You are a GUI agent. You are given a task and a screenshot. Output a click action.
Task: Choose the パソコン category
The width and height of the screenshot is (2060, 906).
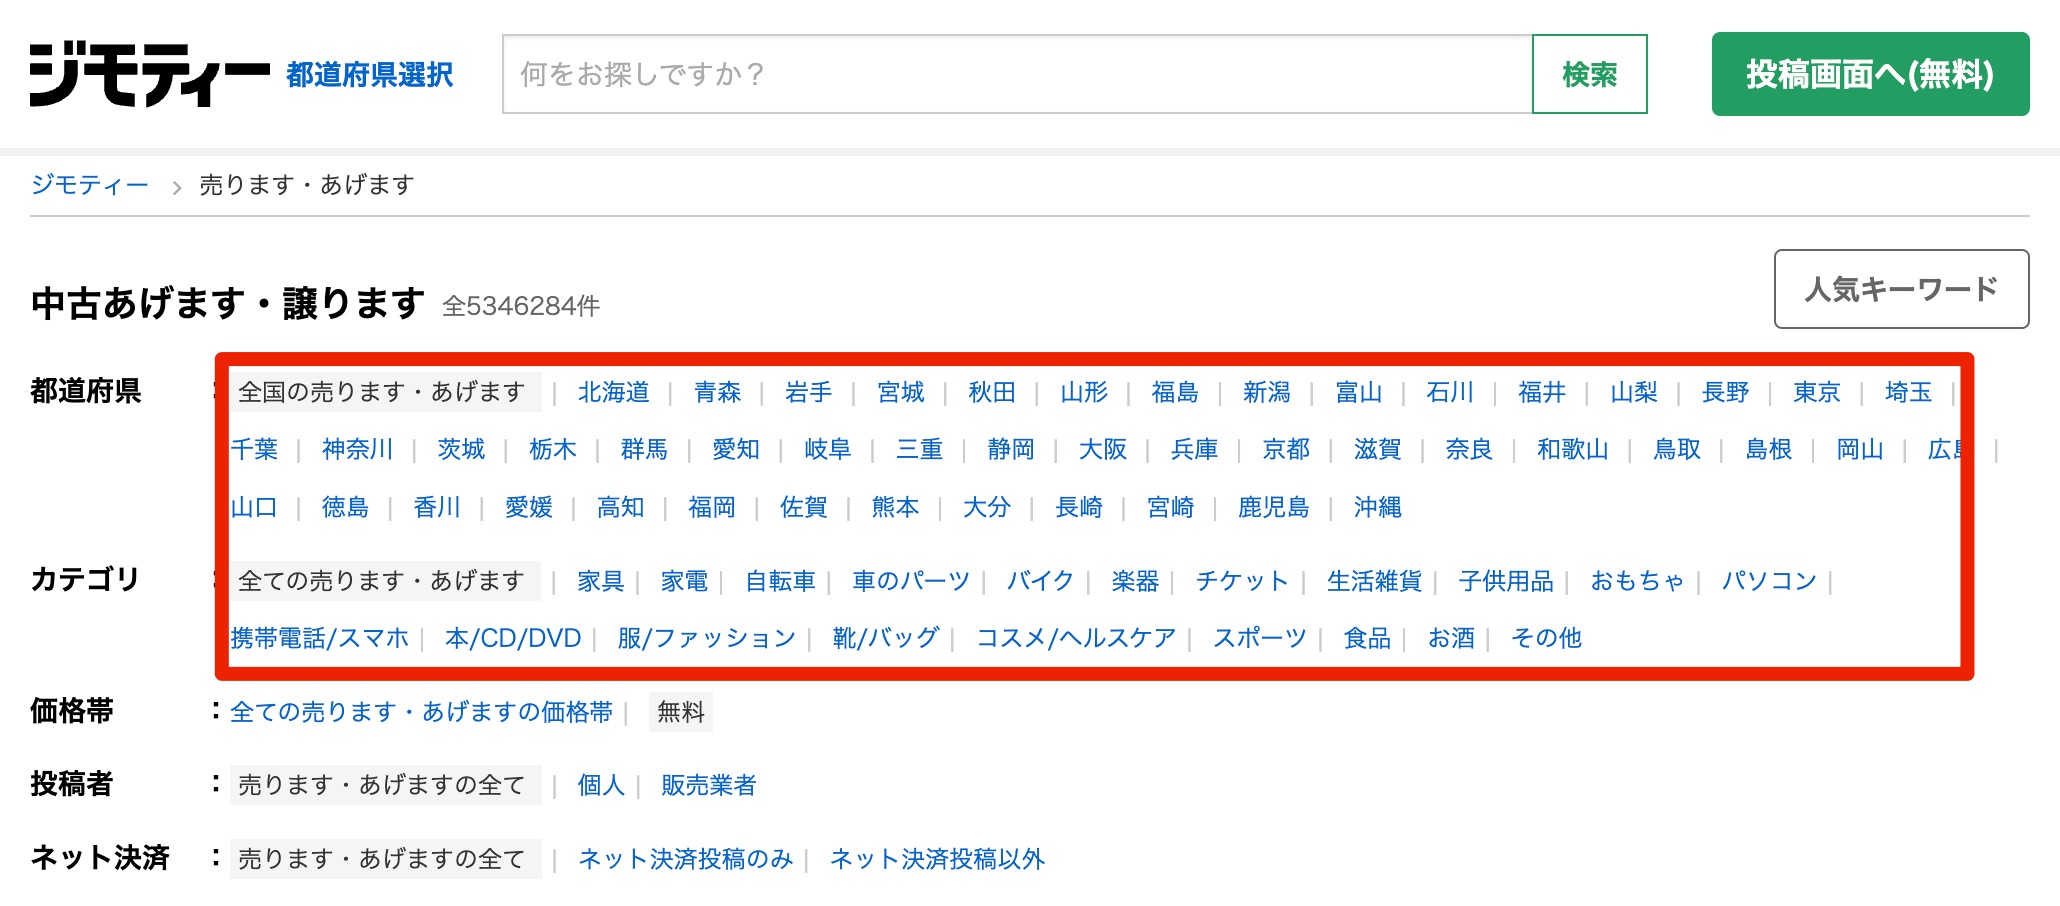tap(1769, 581)
